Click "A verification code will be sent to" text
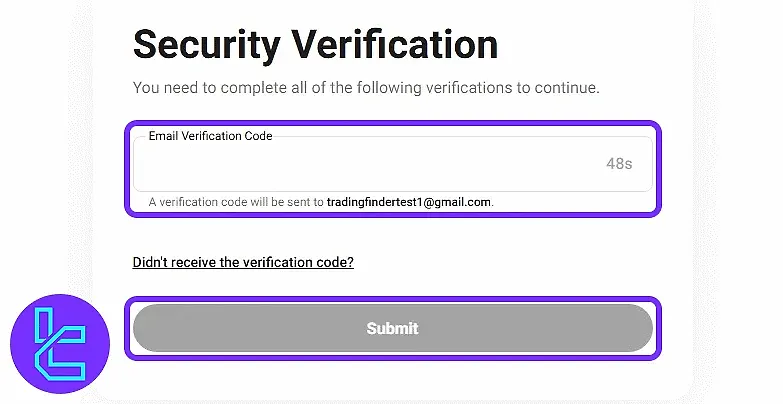 [236, 202]
